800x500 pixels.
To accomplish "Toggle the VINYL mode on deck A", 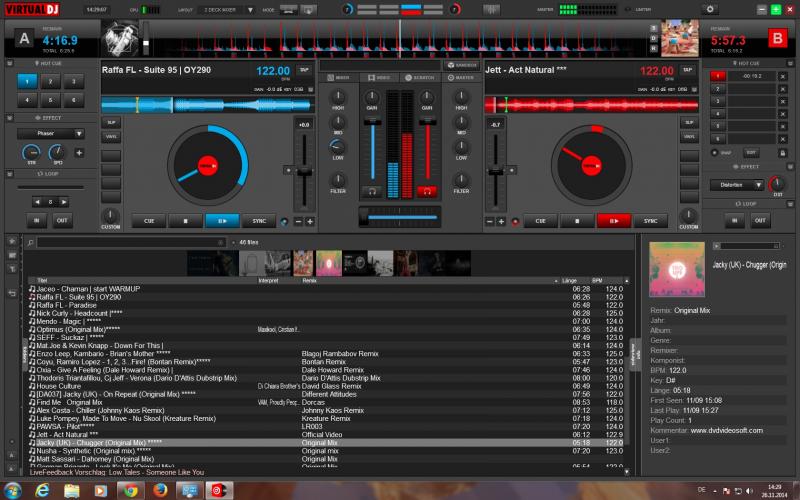I will click(x=111, y=137).
